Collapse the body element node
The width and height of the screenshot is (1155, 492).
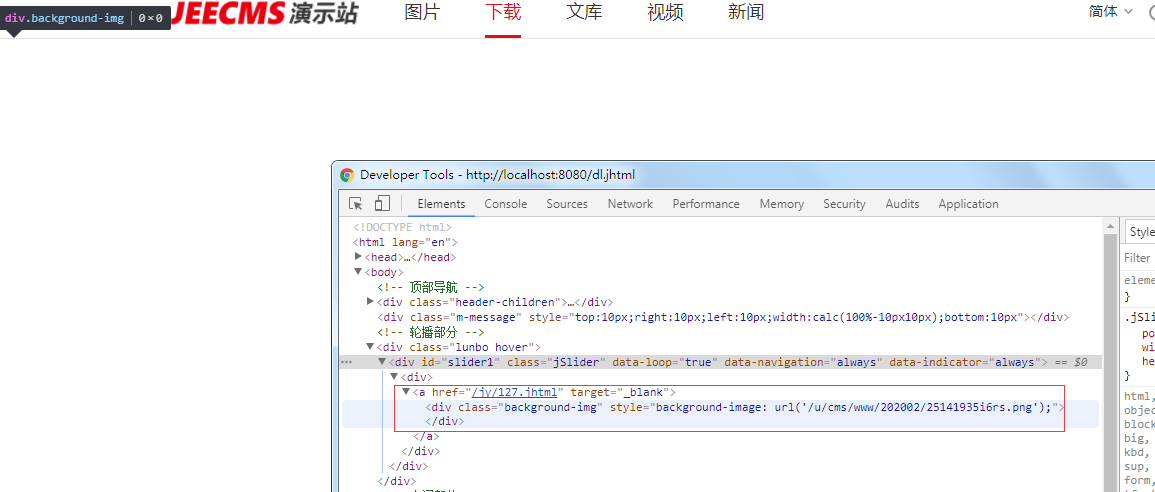point(359,272)
